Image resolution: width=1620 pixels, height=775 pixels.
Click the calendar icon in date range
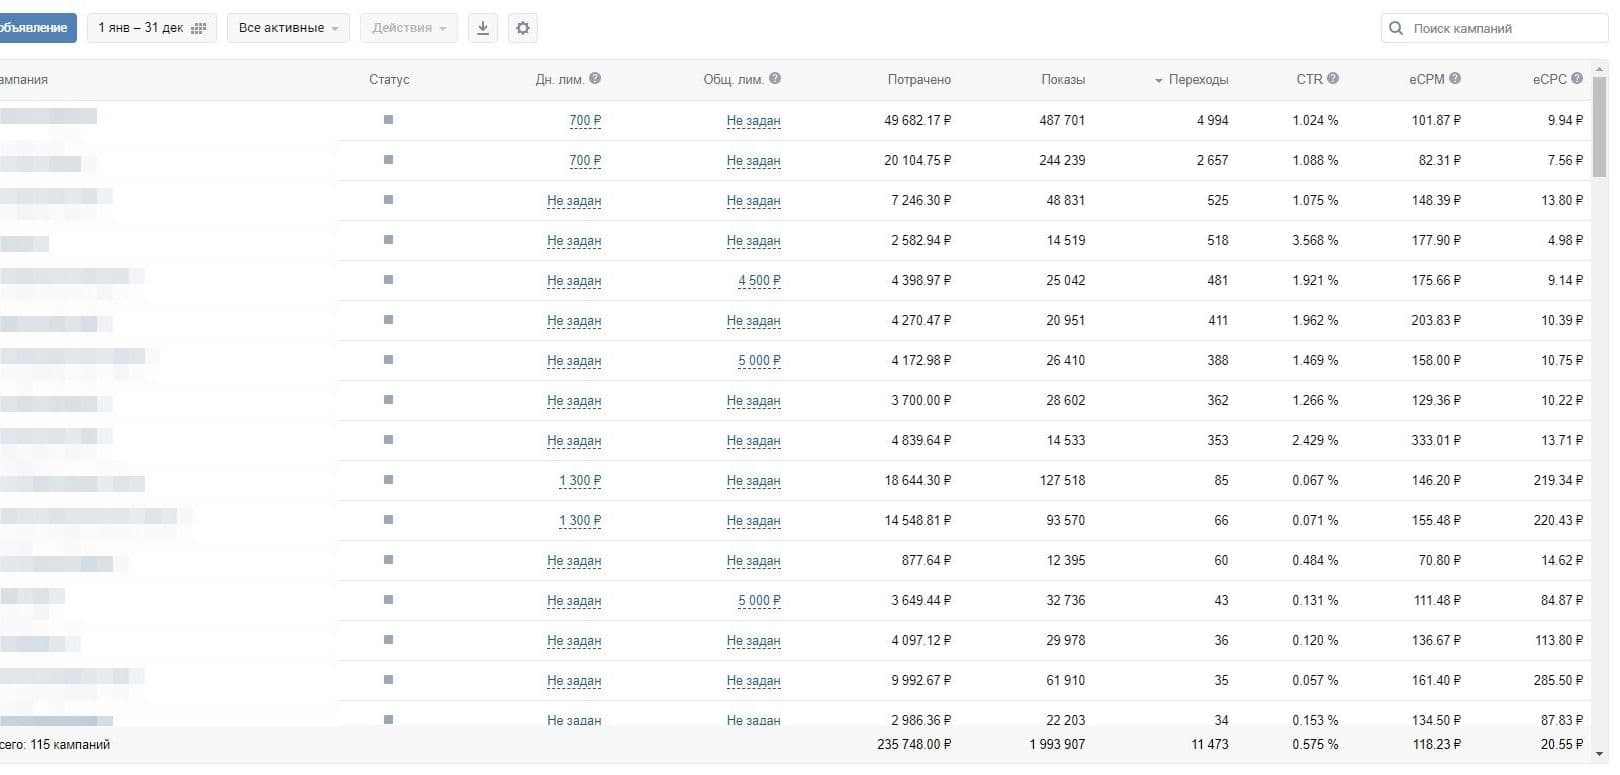[198, 28]
